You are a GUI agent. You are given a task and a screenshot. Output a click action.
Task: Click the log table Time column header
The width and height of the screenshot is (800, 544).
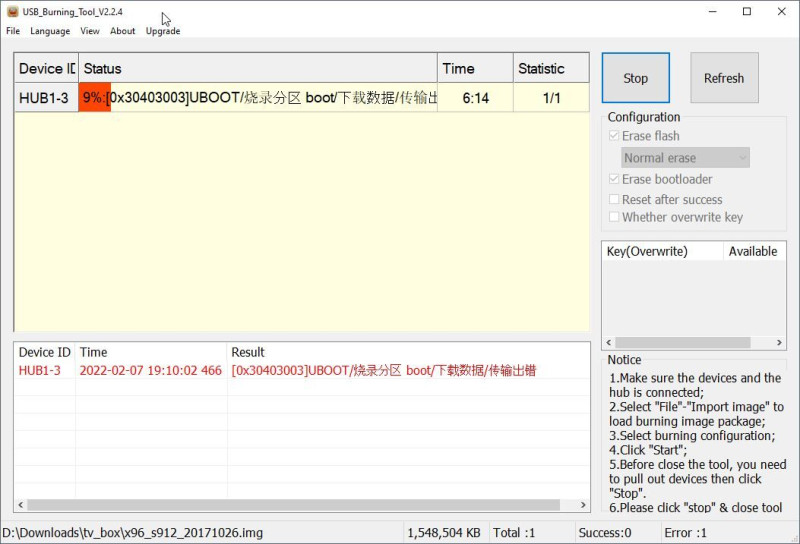tap(151, 352)
